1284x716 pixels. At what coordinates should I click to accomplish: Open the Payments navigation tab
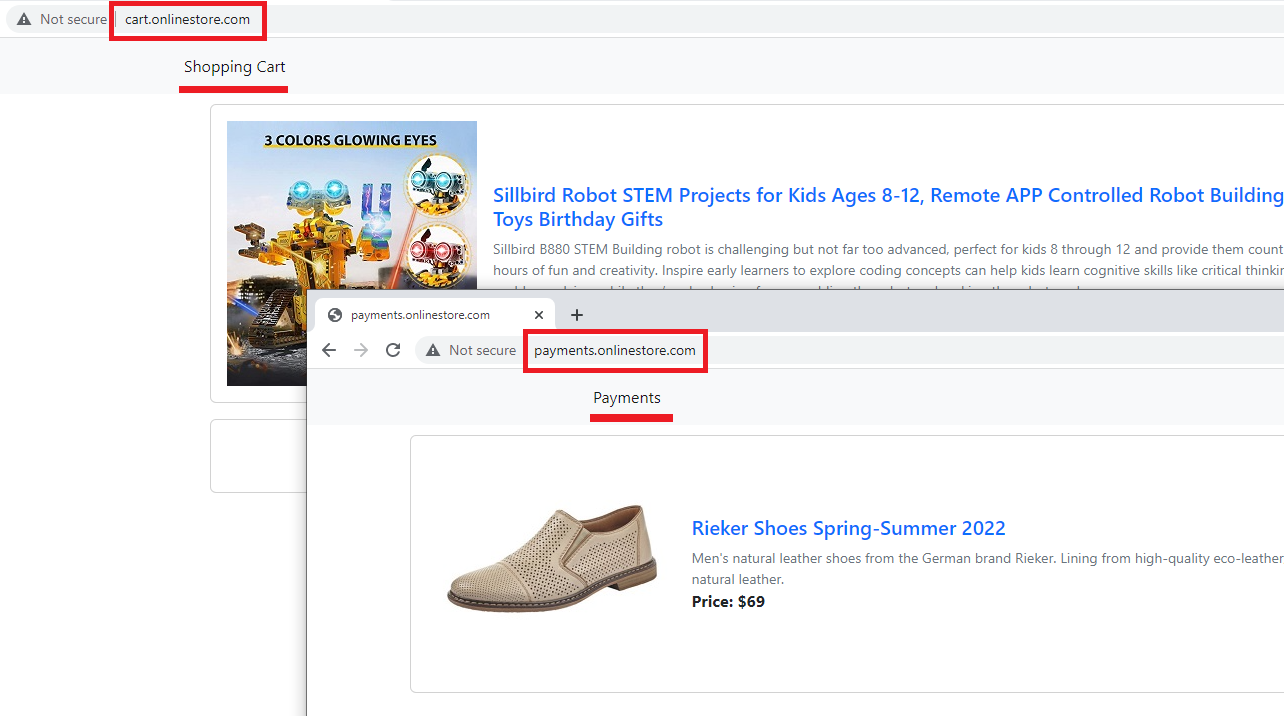click(627, 398)
